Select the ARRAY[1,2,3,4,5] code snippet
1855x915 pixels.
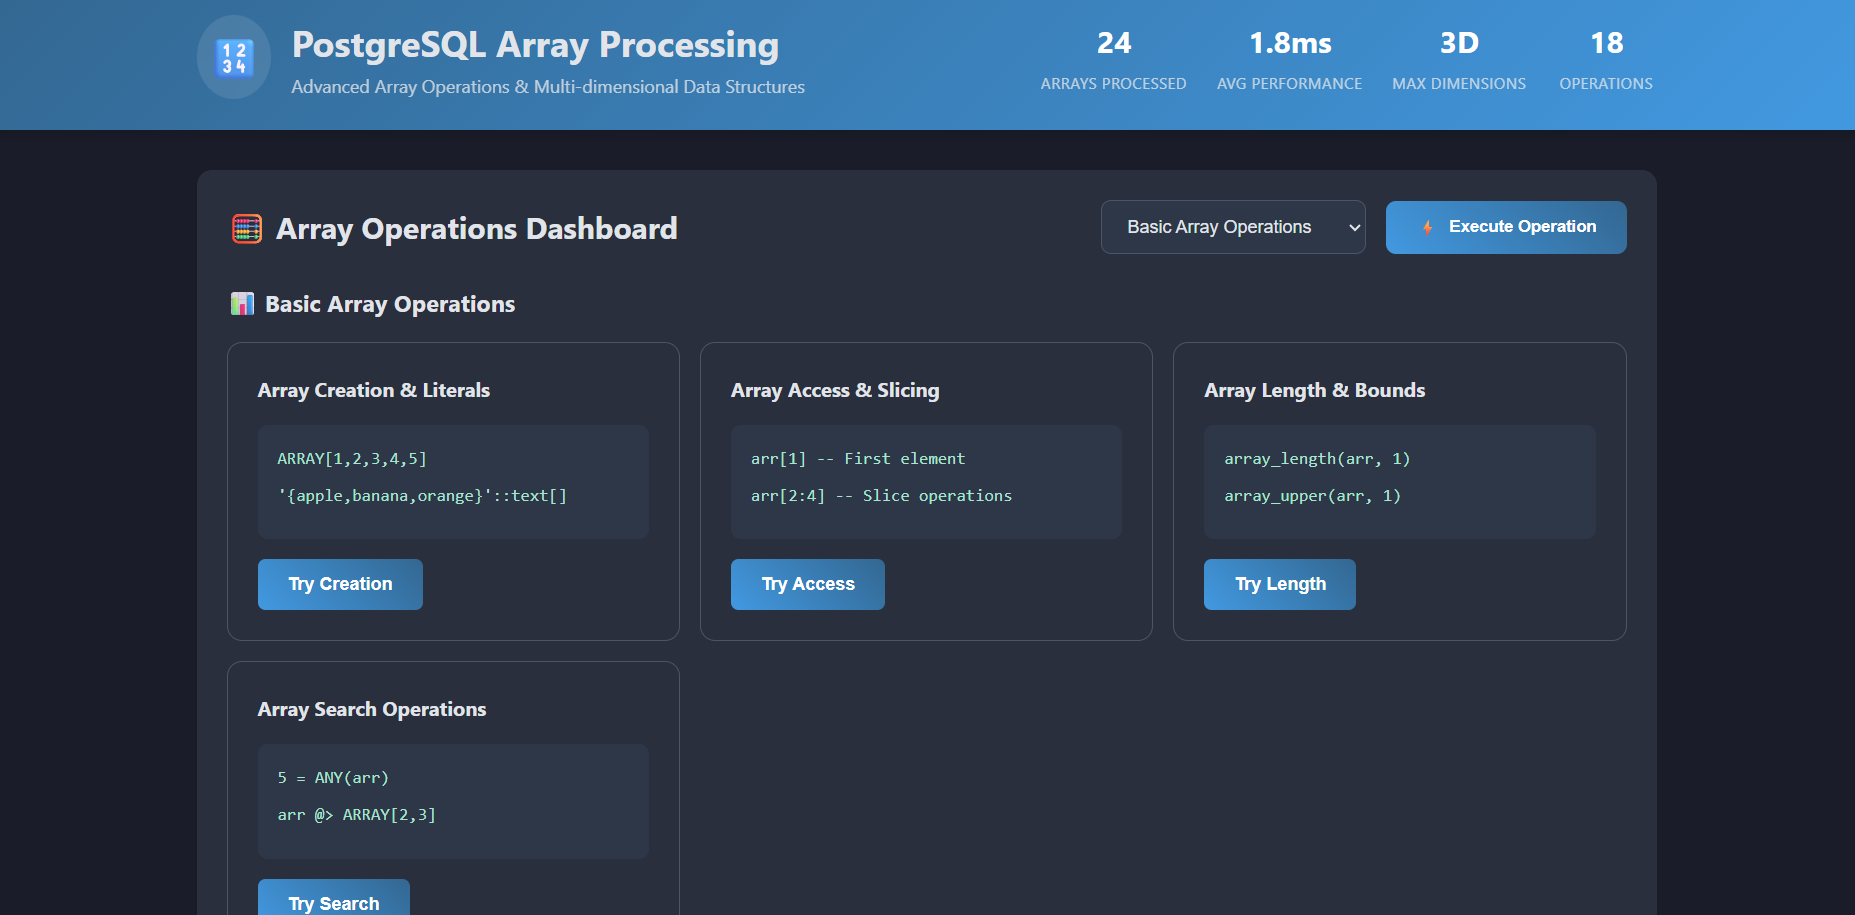click(x=352, y=458)
